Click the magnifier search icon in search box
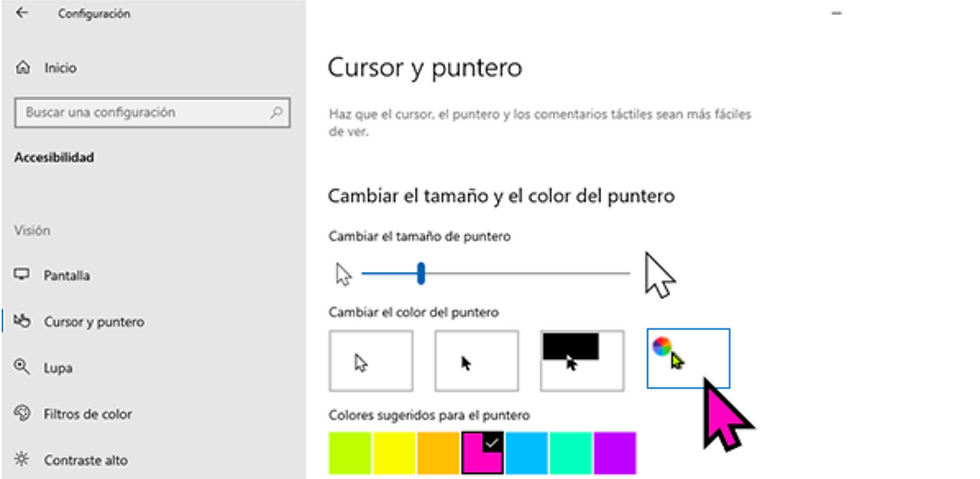Viewport: 980px width, 479px height. (276, 113)
